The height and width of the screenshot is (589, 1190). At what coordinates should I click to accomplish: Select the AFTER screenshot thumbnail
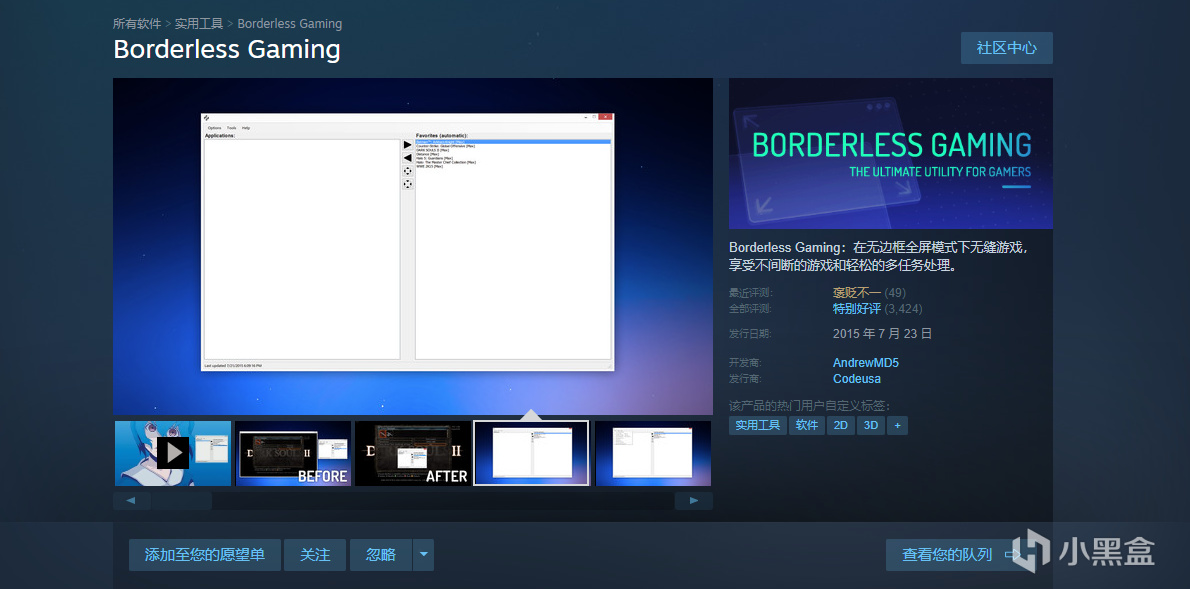tap(413, 453)
